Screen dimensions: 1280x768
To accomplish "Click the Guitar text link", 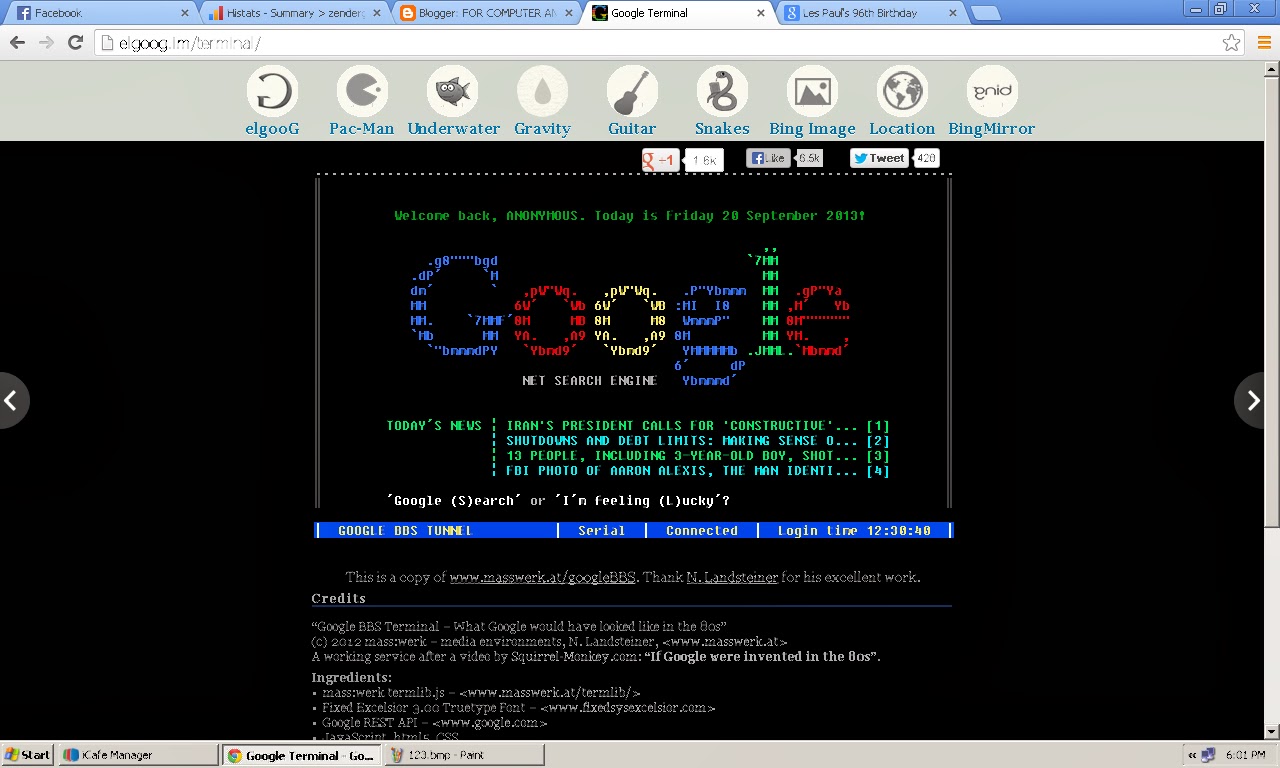I will coord(632,129).
